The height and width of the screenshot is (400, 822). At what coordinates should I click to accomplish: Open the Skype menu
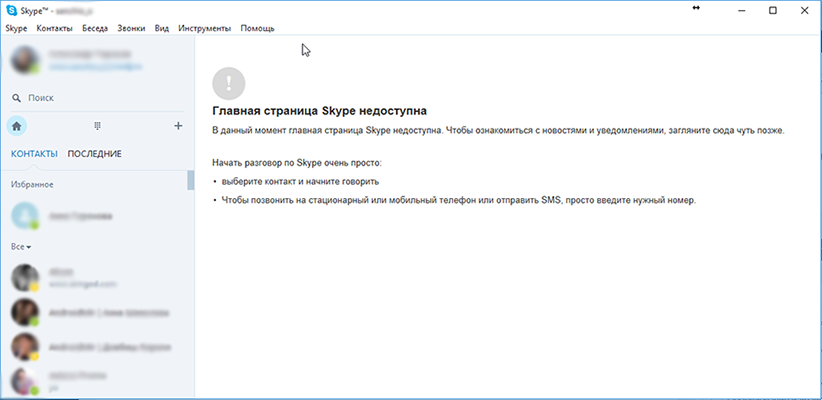coord(16,28)
